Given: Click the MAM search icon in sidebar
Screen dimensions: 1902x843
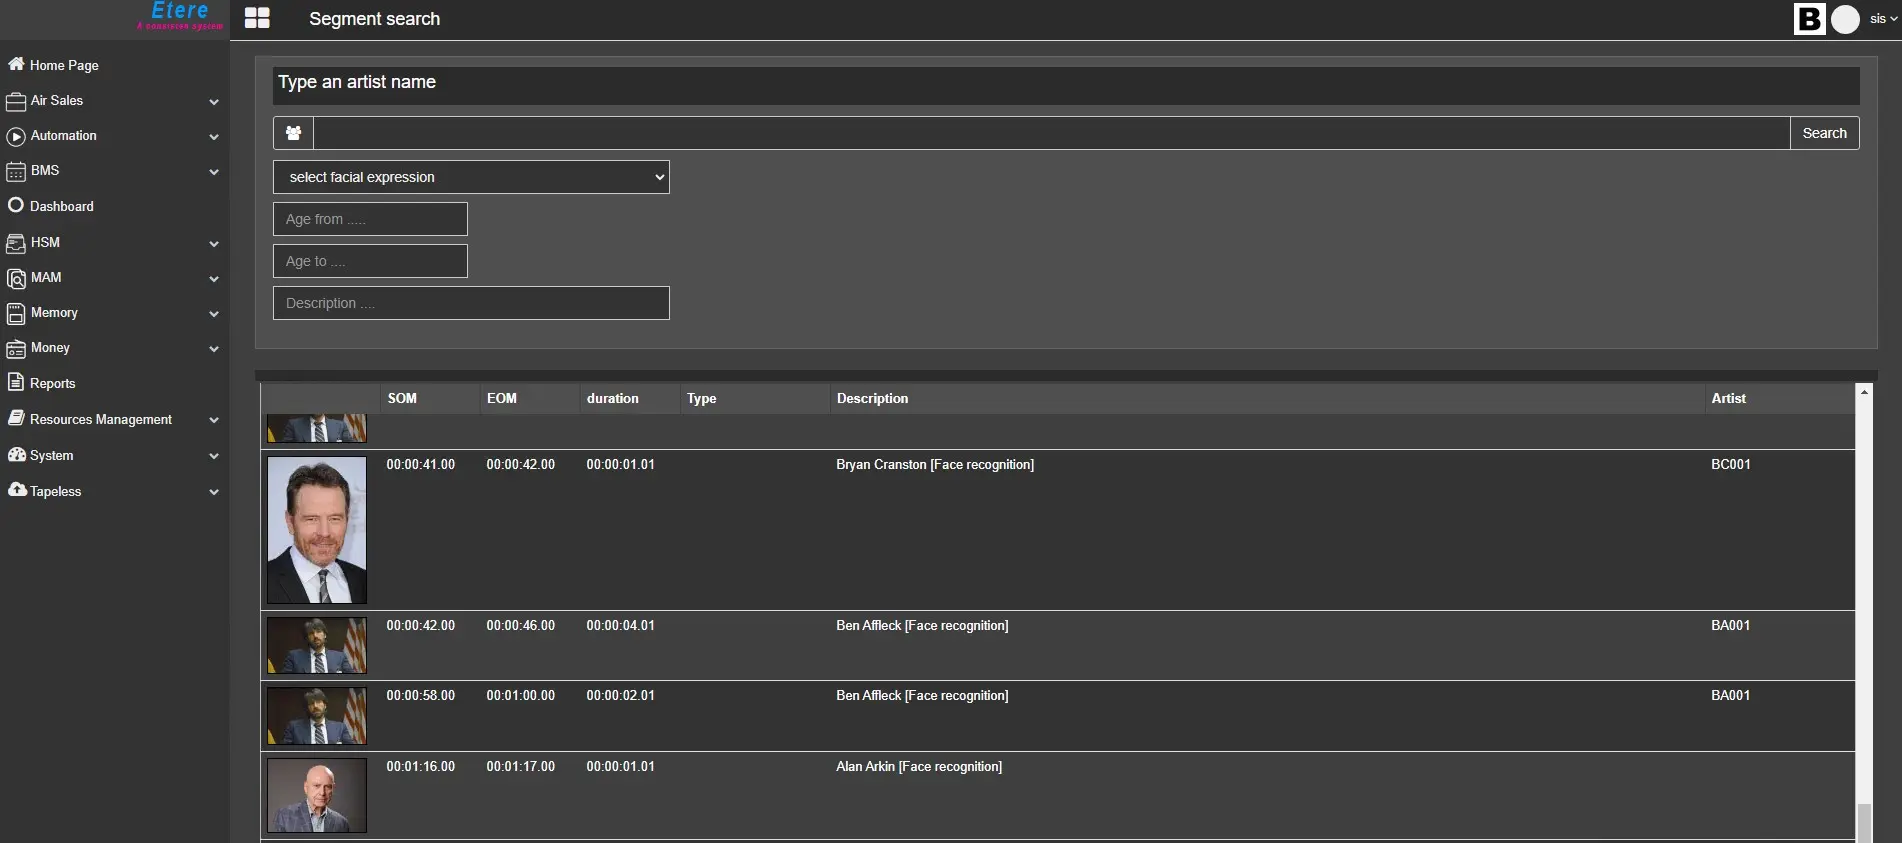Looking at the screenshot, I should click(16, 278).
